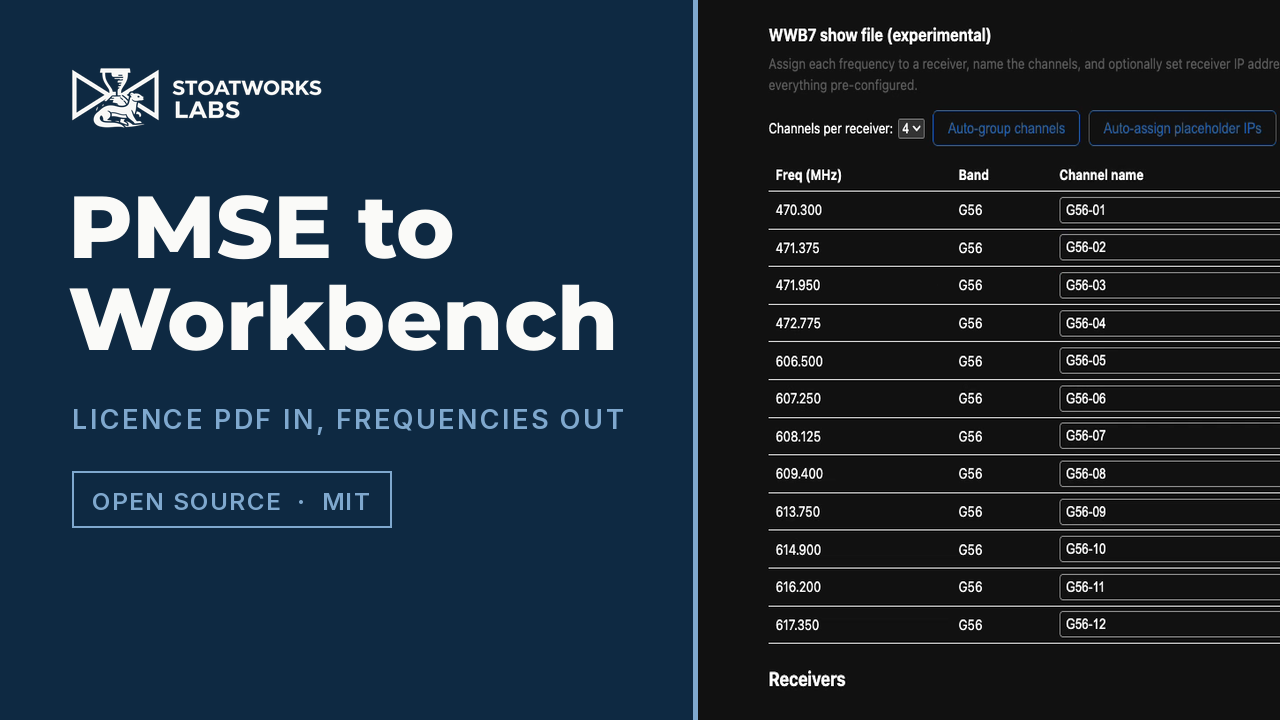Focus the G56-10 channel name input

[1170, 549]
